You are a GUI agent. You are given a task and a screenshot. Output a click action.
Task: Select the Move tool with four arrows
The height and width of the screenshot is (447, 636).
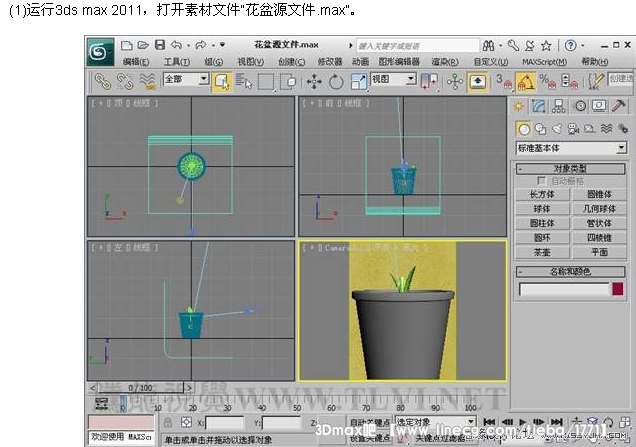314,82
